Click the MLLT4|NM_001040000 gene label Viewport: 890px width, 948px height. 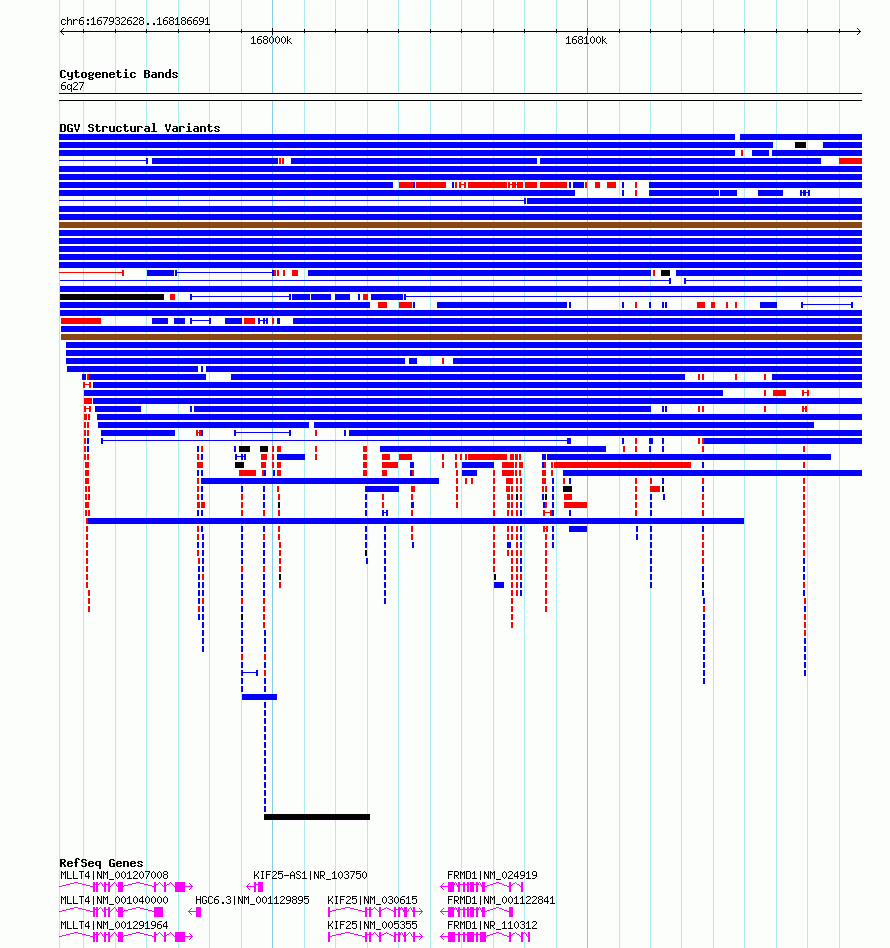click(x=114, y=900)
